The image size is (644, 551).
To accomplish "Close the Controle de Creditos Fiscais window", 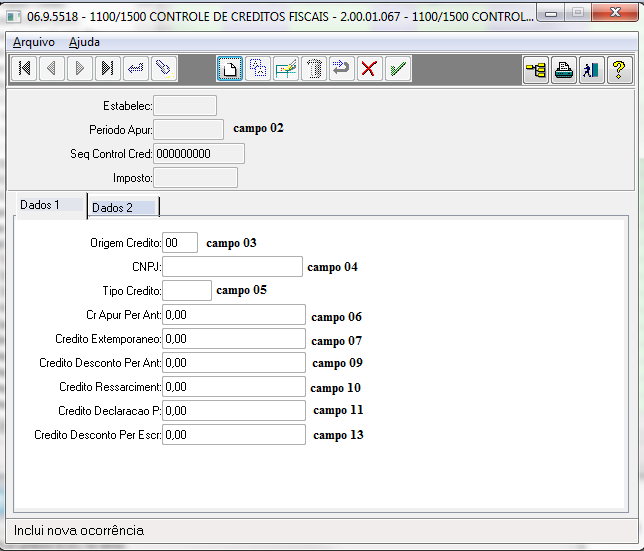I will (615, 12).
